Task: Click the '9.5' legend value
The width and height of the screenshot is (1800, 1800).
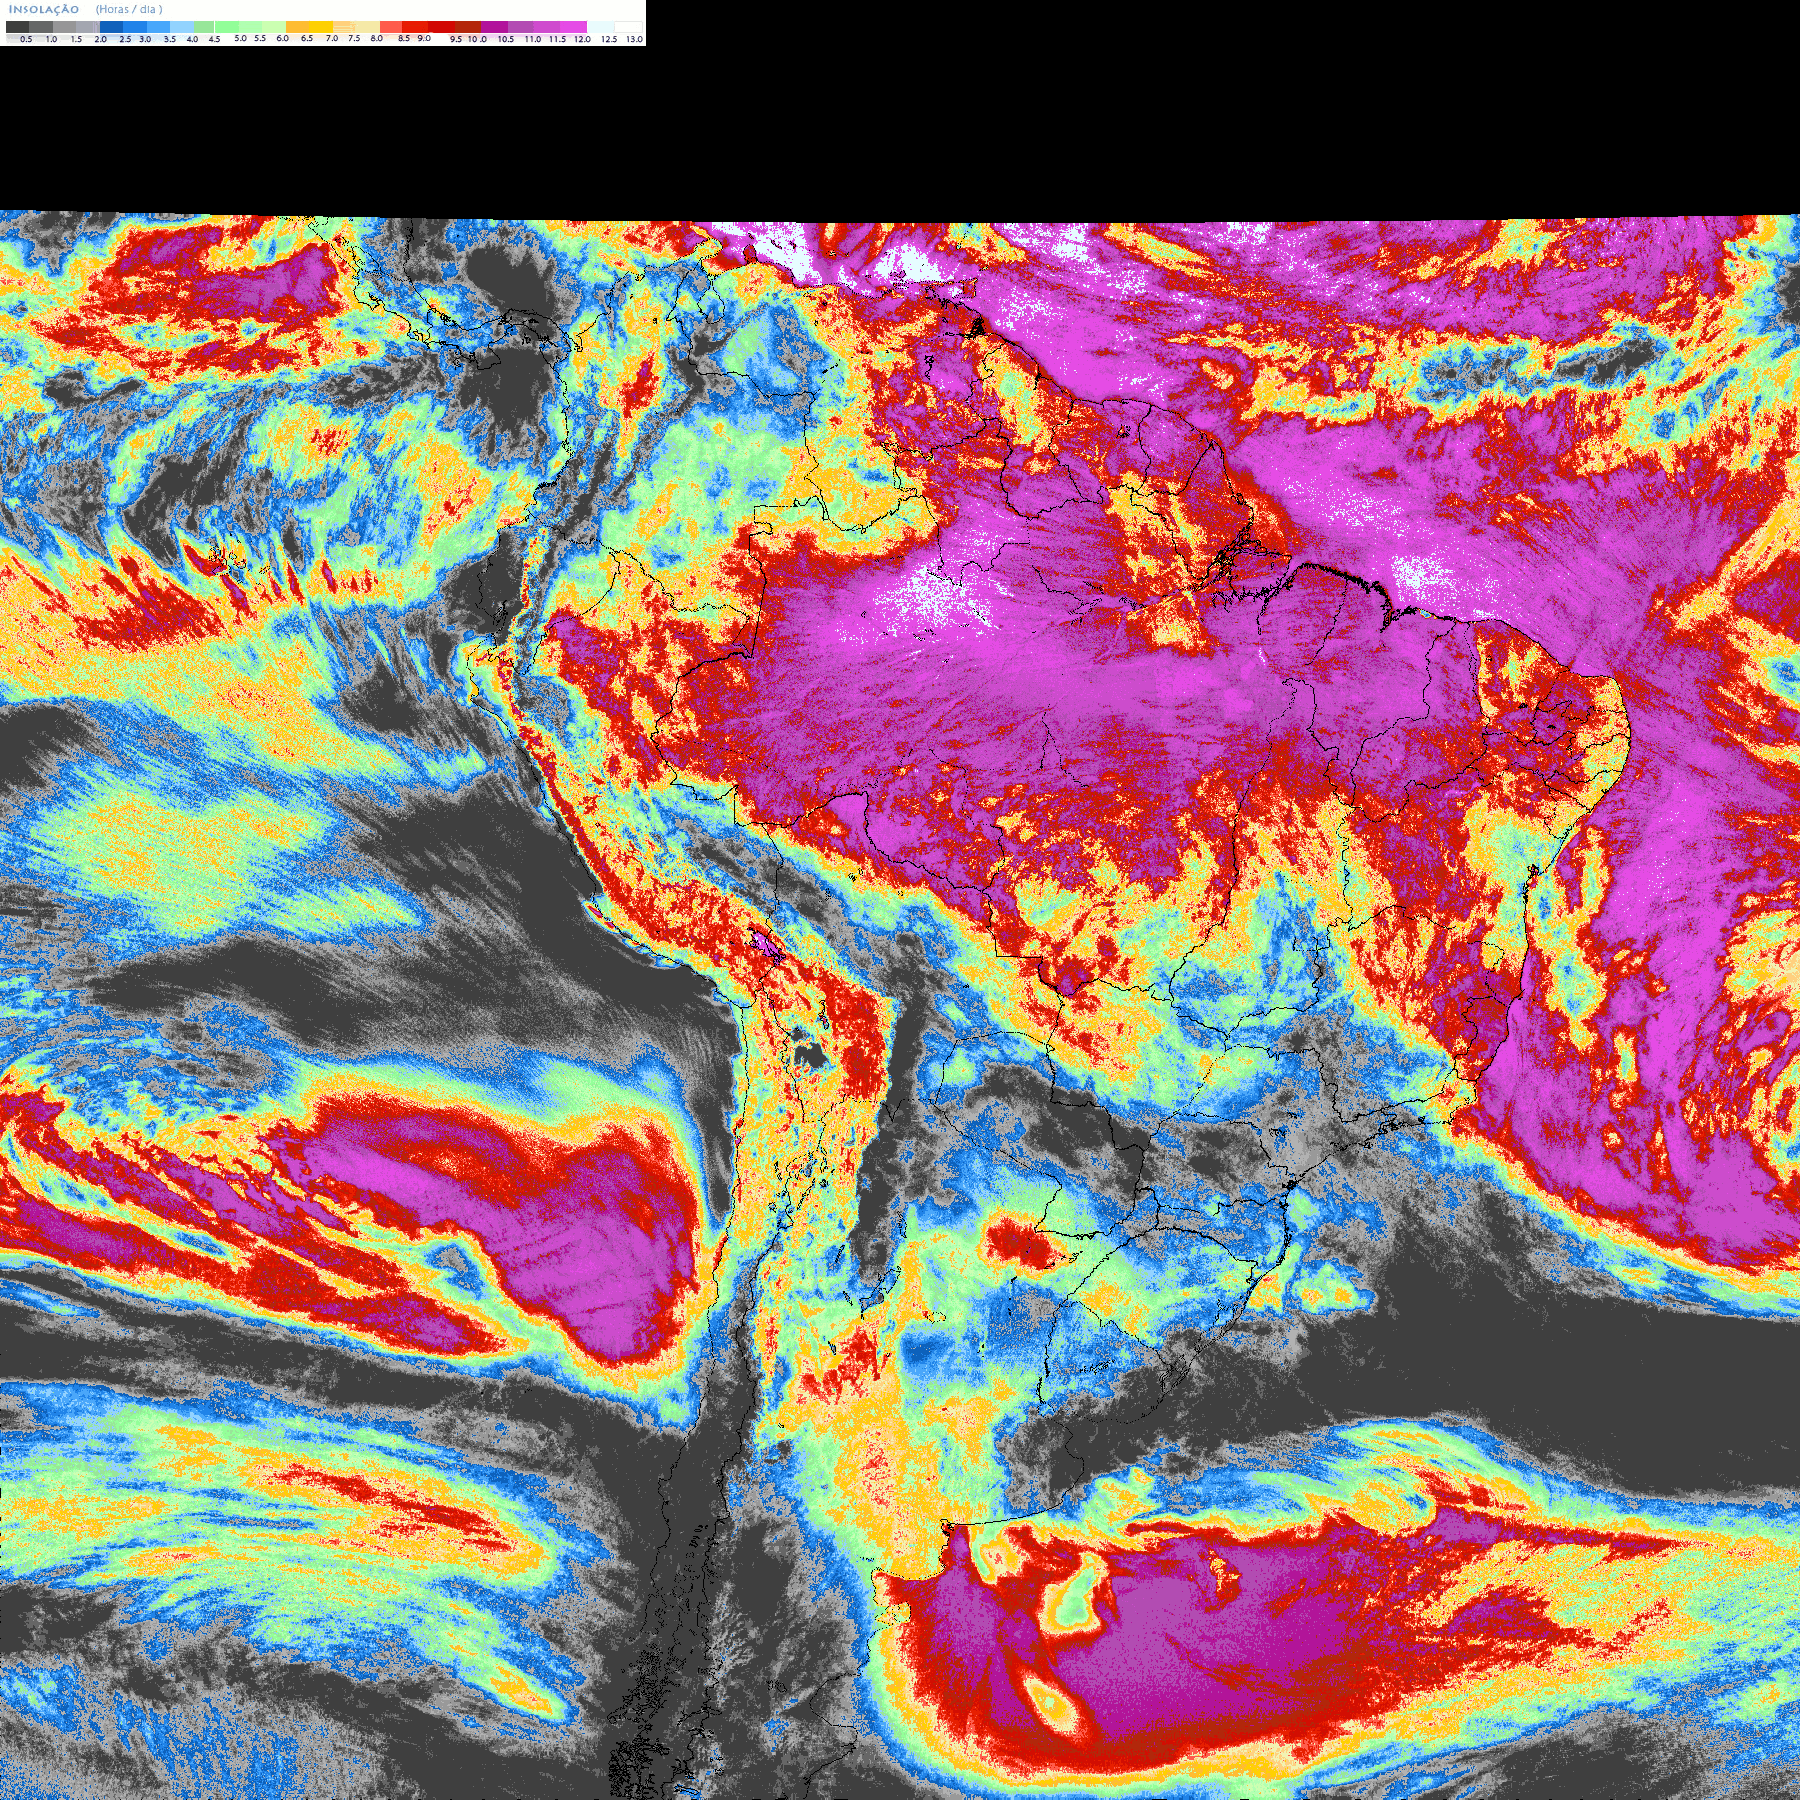Action: click(x=456, y=39)
